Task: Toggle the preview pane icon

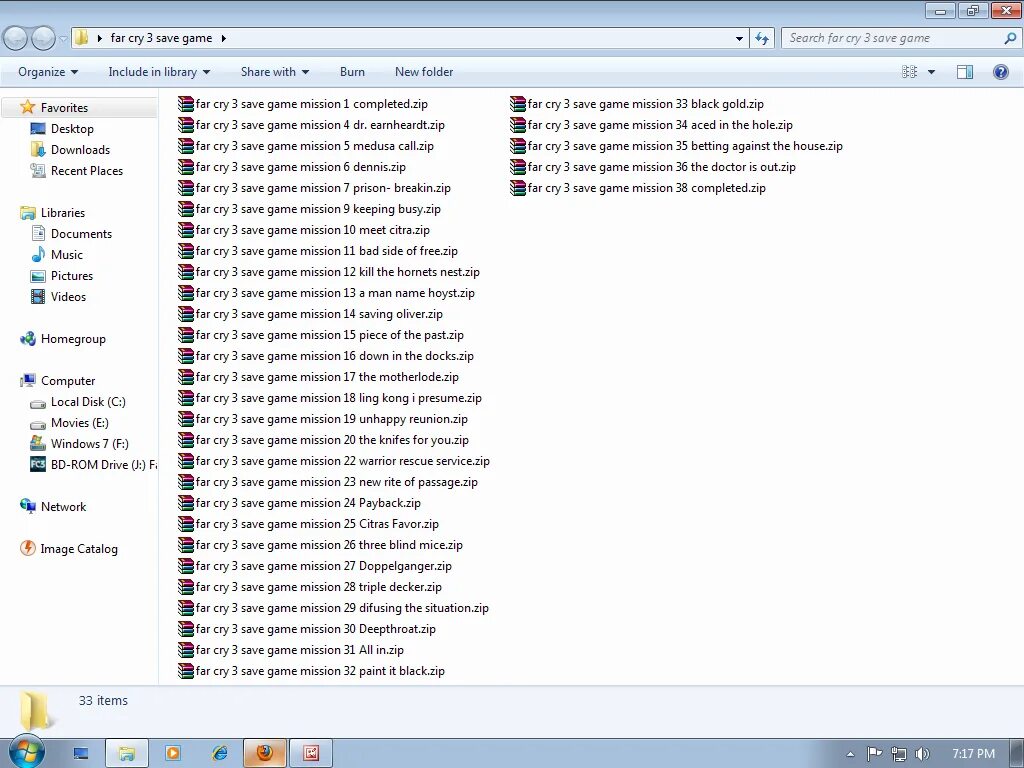Action: tap(965, 72)
